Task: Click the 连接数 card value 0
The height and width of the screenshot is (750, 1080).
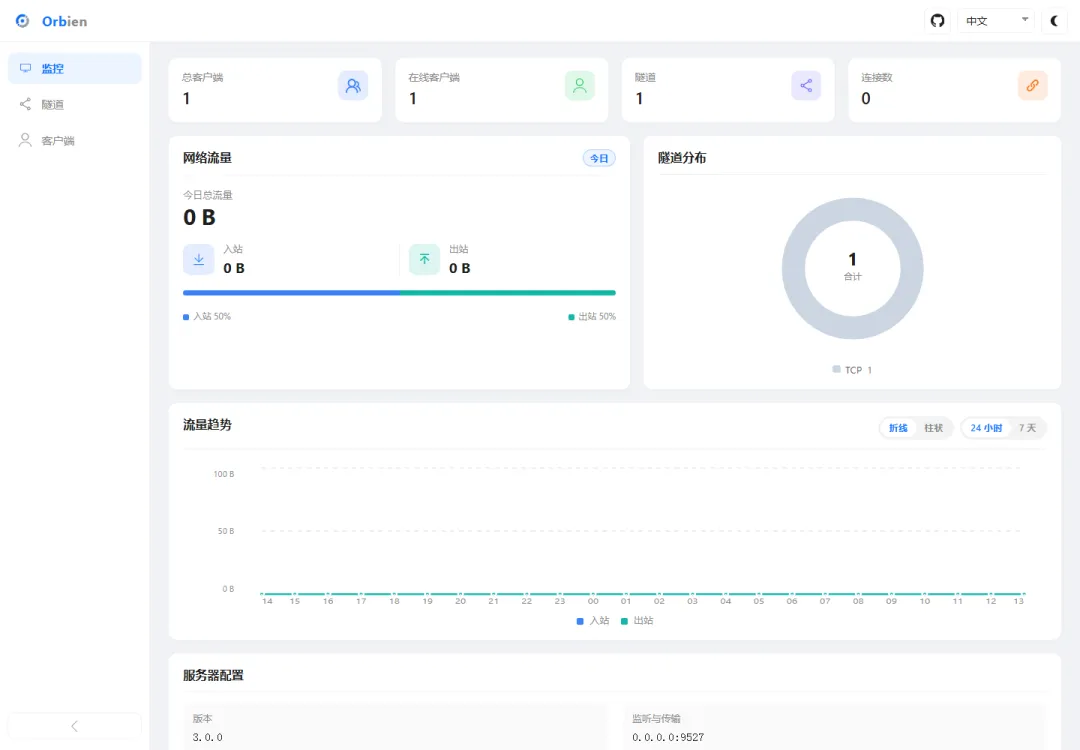Action: [866, 98]
